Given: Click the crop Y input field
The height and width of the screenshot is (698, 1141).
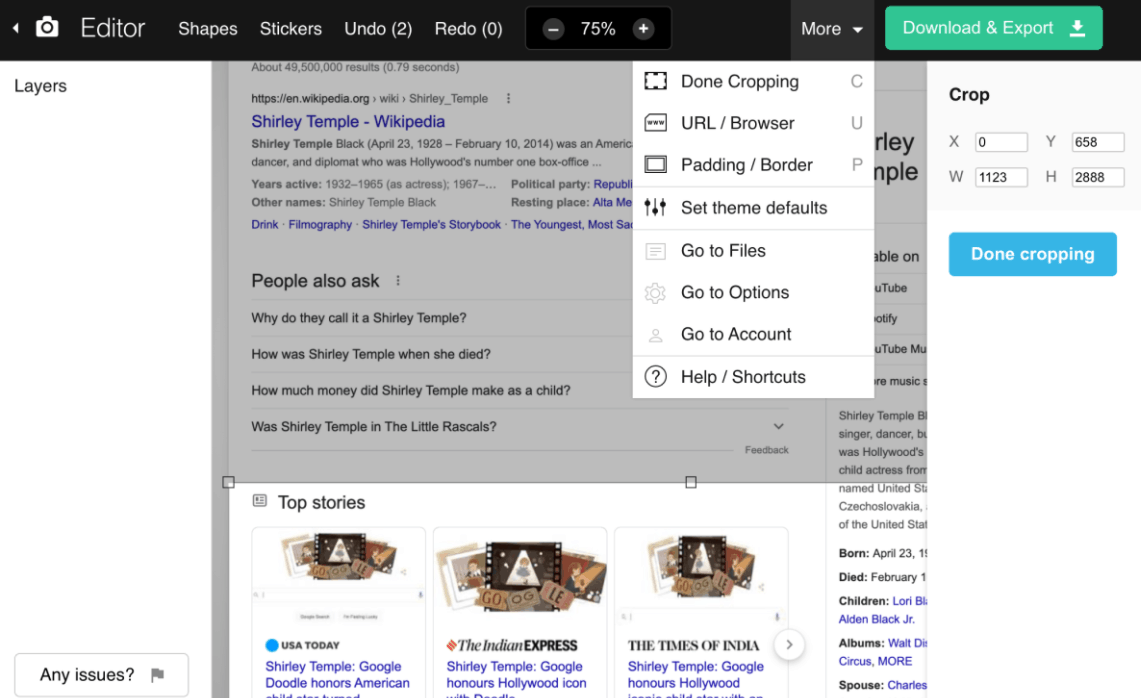Looking at the screenshot, I should 1097,142.
